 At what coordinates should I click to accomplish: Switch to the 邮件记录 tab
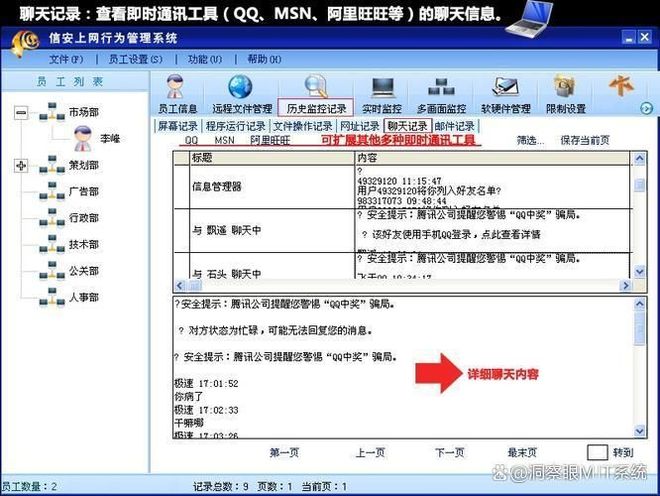[455, 126]
